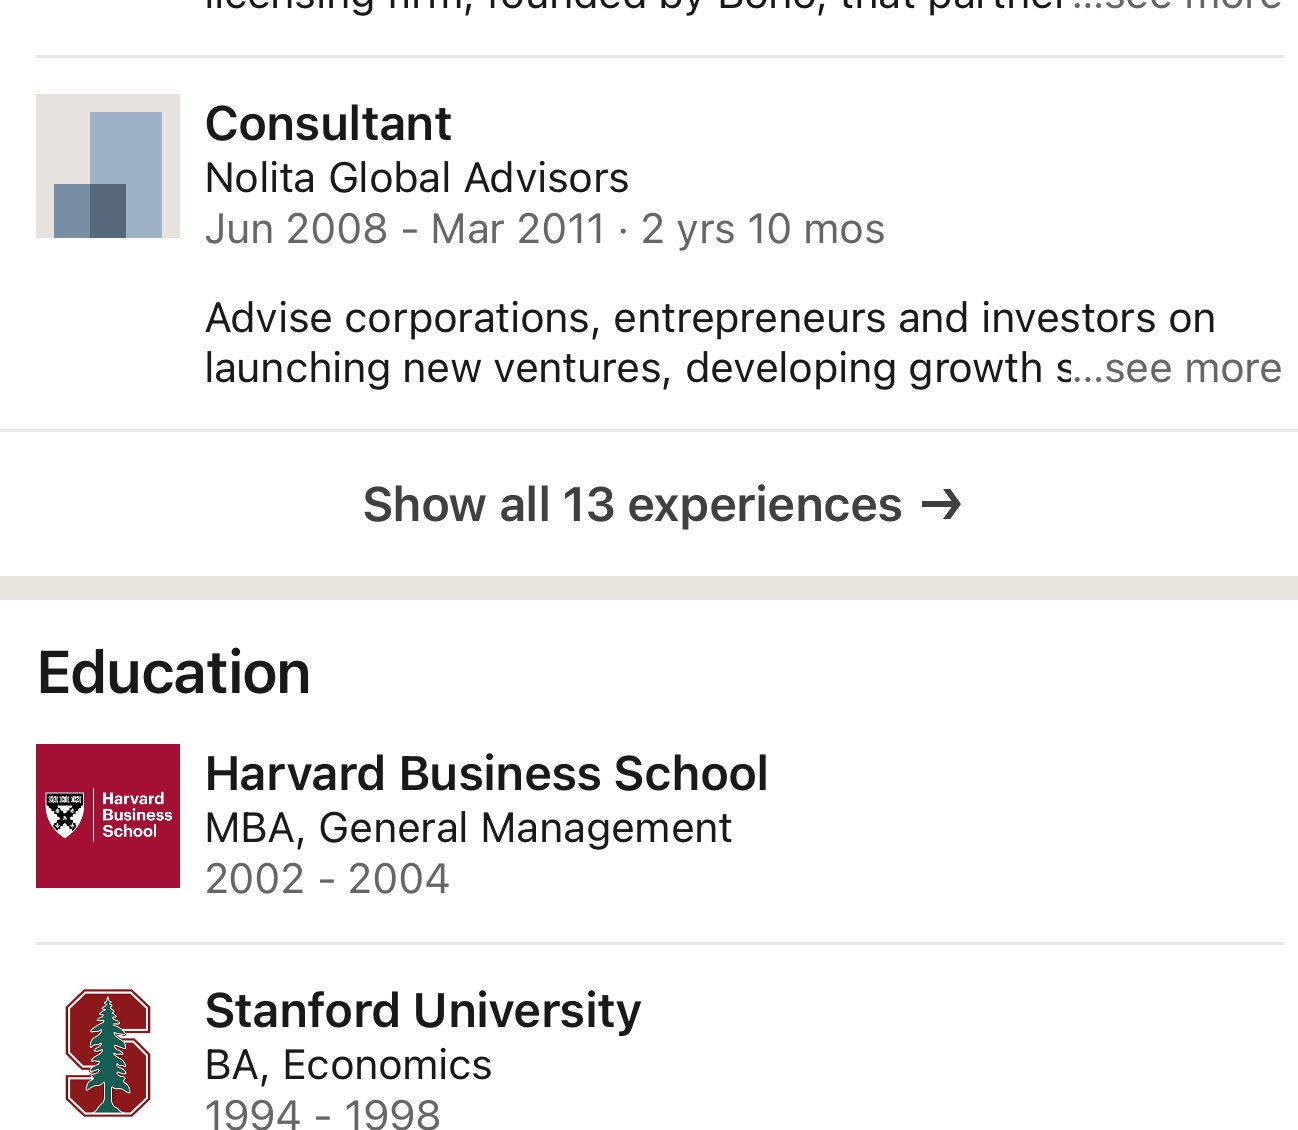Screen dimensions: 1298x1130
Task: Click the Harvard Business School title
Action: 486,774
